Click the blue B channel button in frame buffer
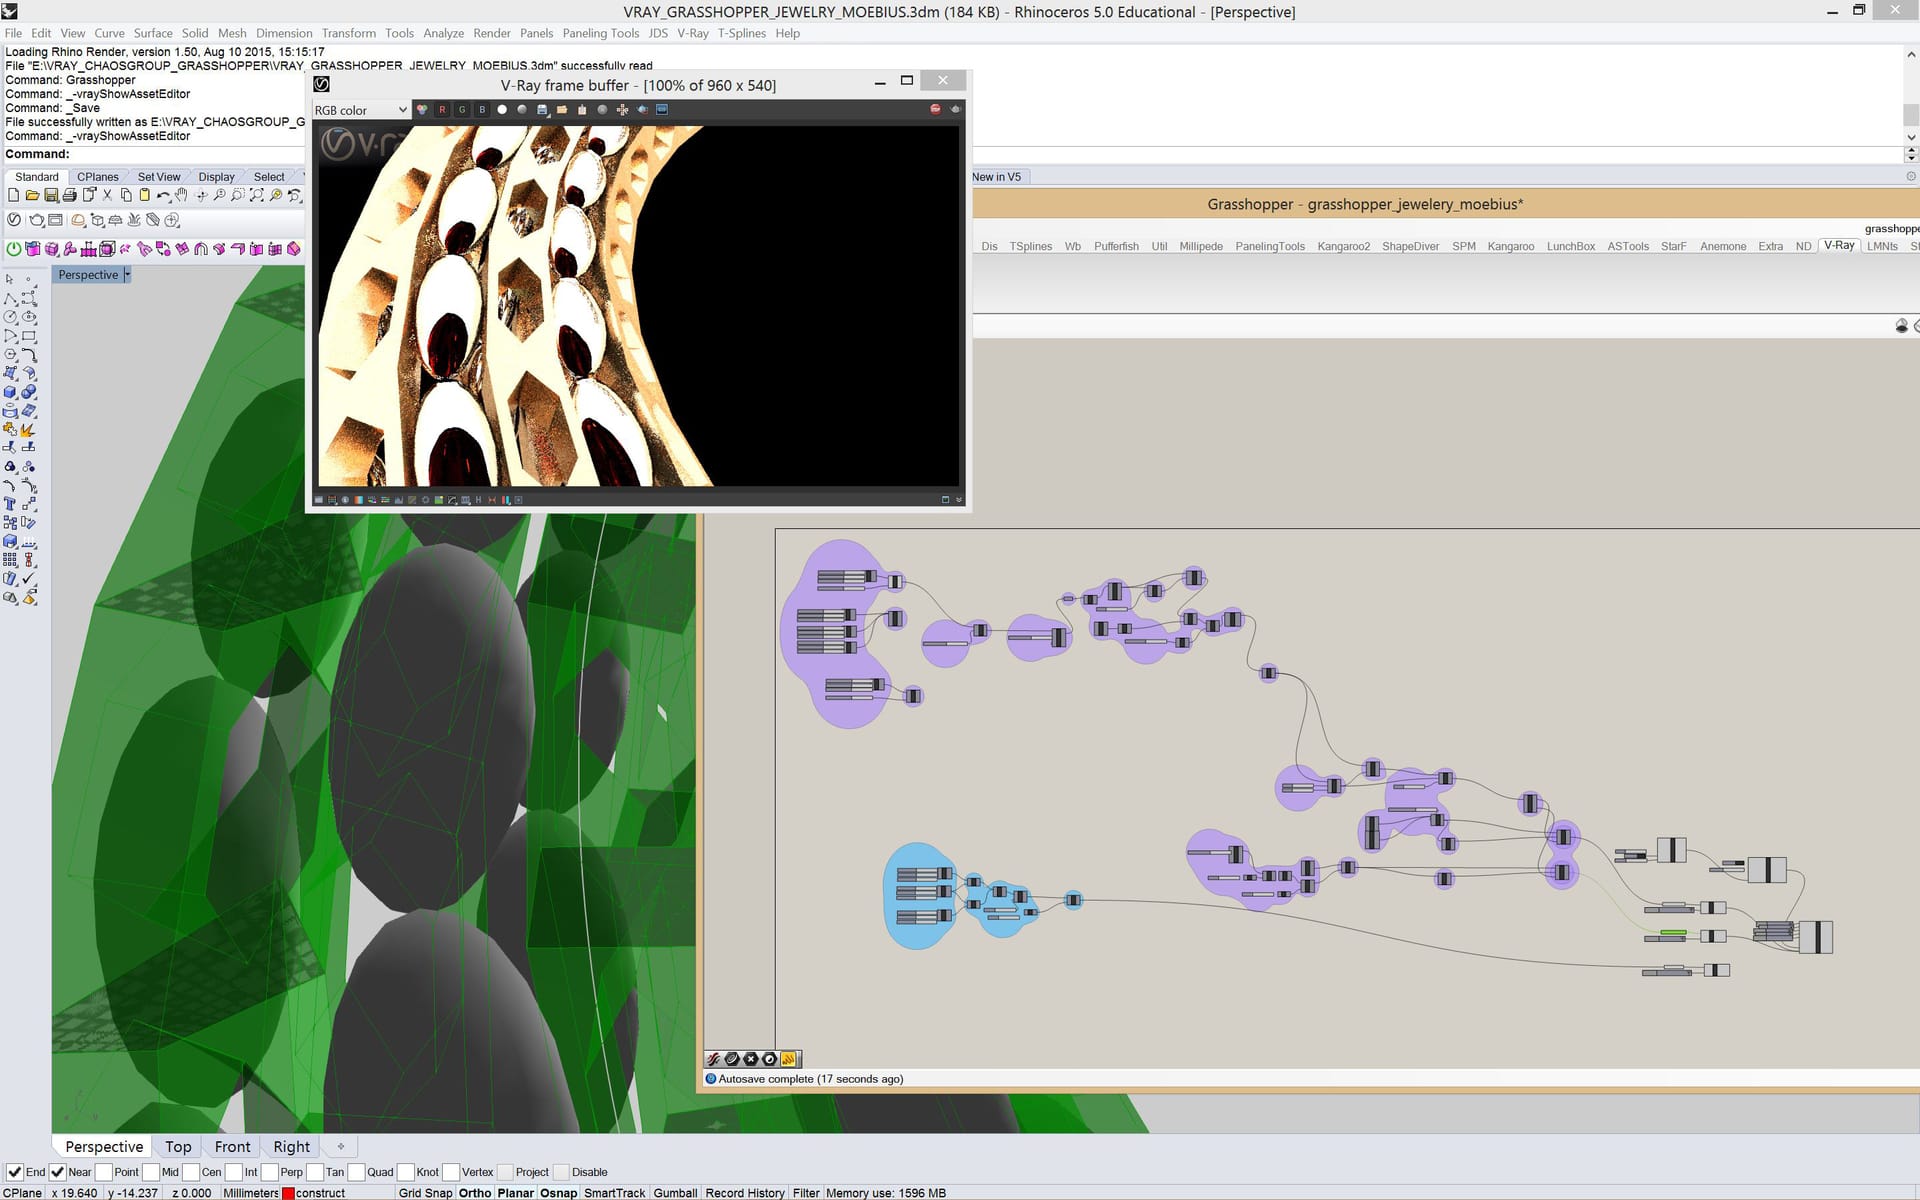 (x=482, y=110)
